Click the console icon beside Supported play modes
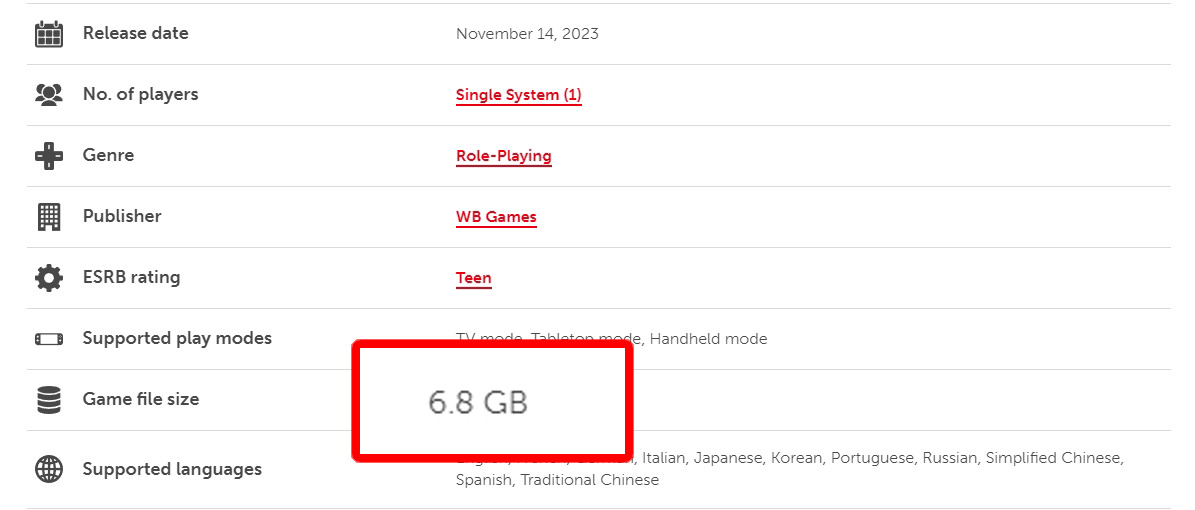This screenshot has height=510, width=1195. (x=49, y=339)
